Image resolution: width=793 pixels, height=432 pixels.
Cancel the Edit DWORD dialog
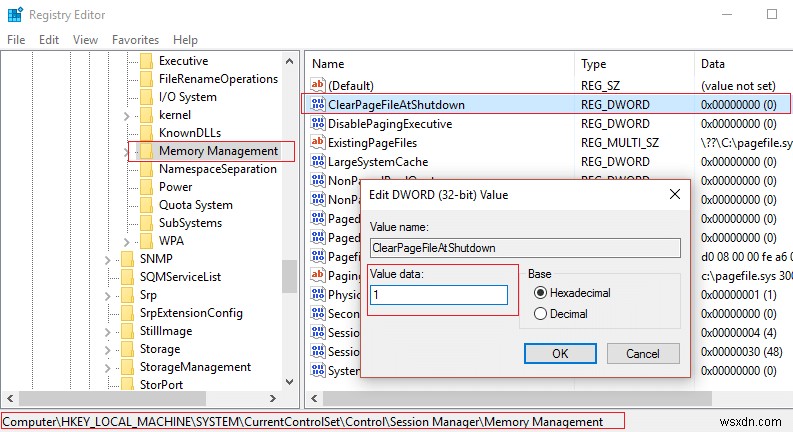pyautogui.click(x=643, y=353)
